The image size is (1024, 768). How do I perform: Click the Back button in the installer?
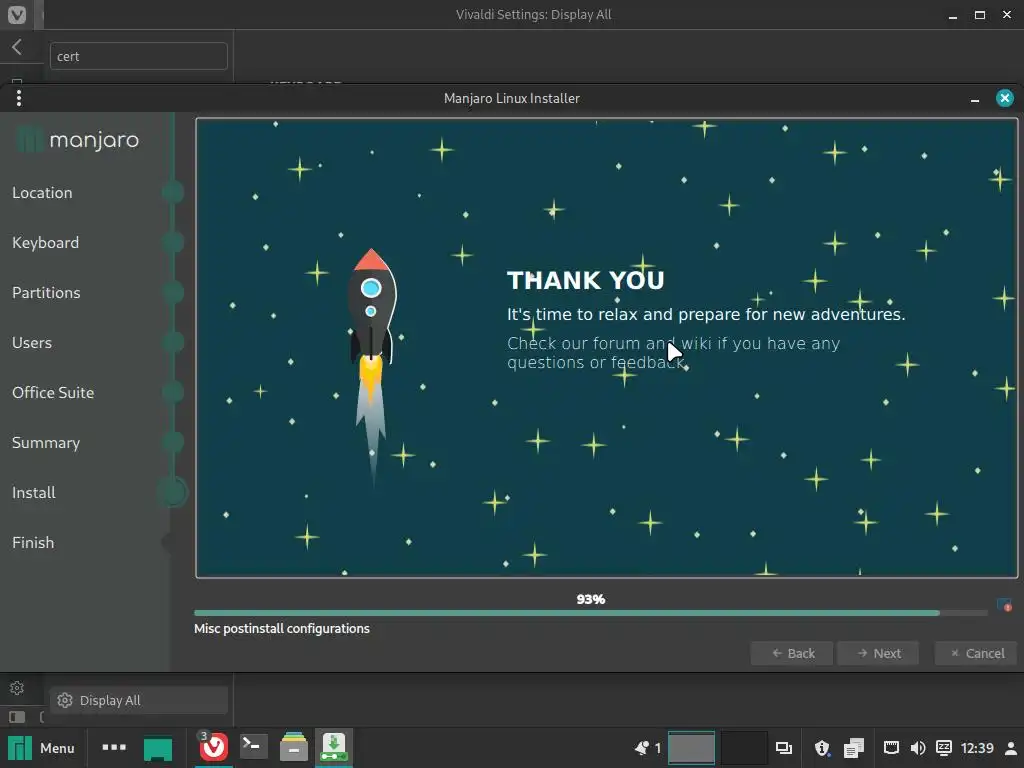(x=792, y=653)
